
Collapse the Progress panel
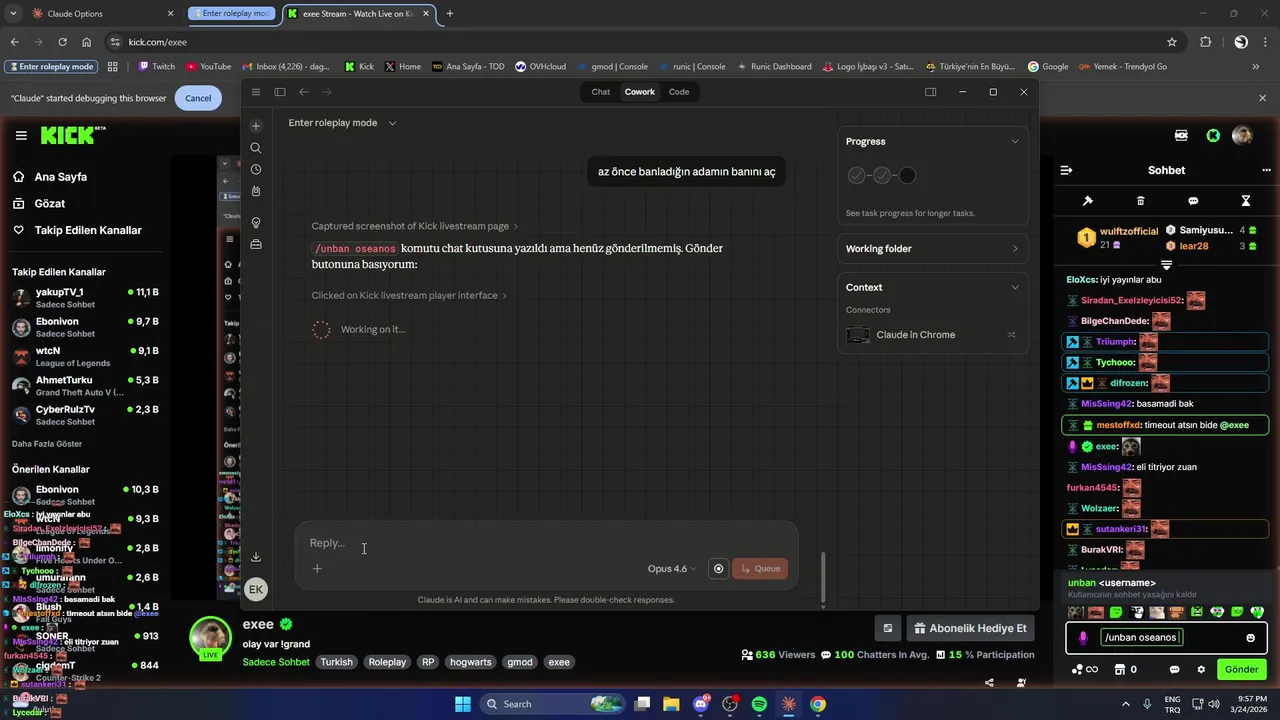[x=1015, y=141]
